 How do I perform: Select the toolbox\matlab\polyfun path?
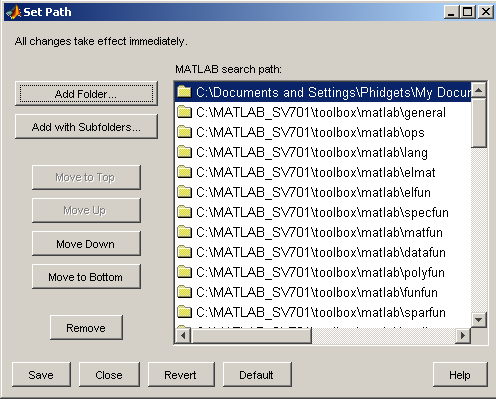(323, 272)
